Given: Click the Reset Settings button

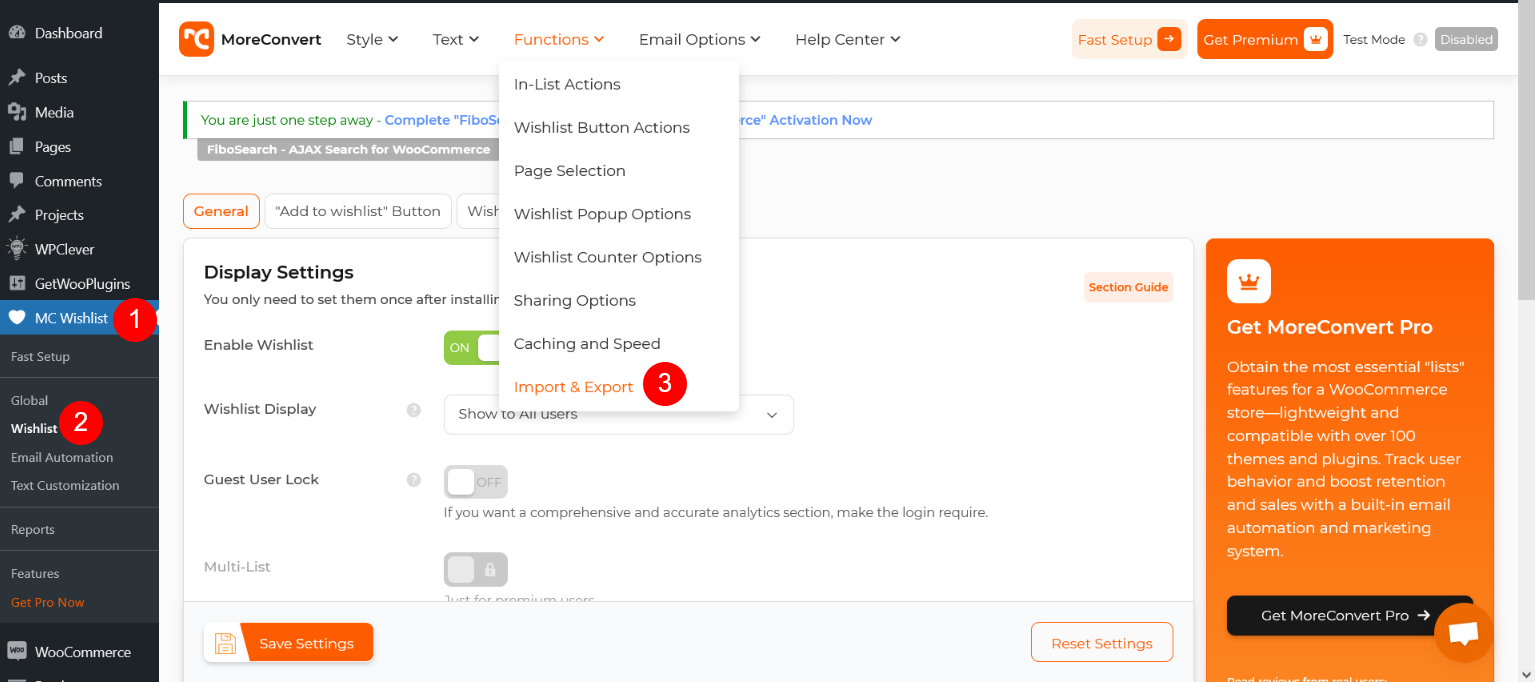Looking at the screenshot, I should (x=1102, y=643).
